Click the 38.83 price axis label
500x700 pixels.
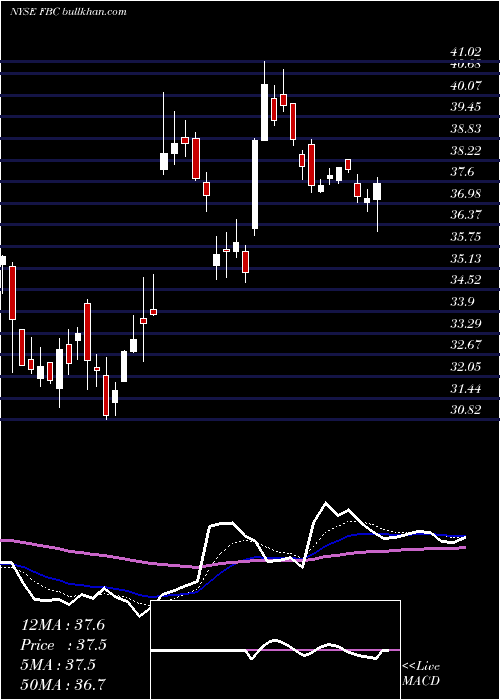(466, 129)
